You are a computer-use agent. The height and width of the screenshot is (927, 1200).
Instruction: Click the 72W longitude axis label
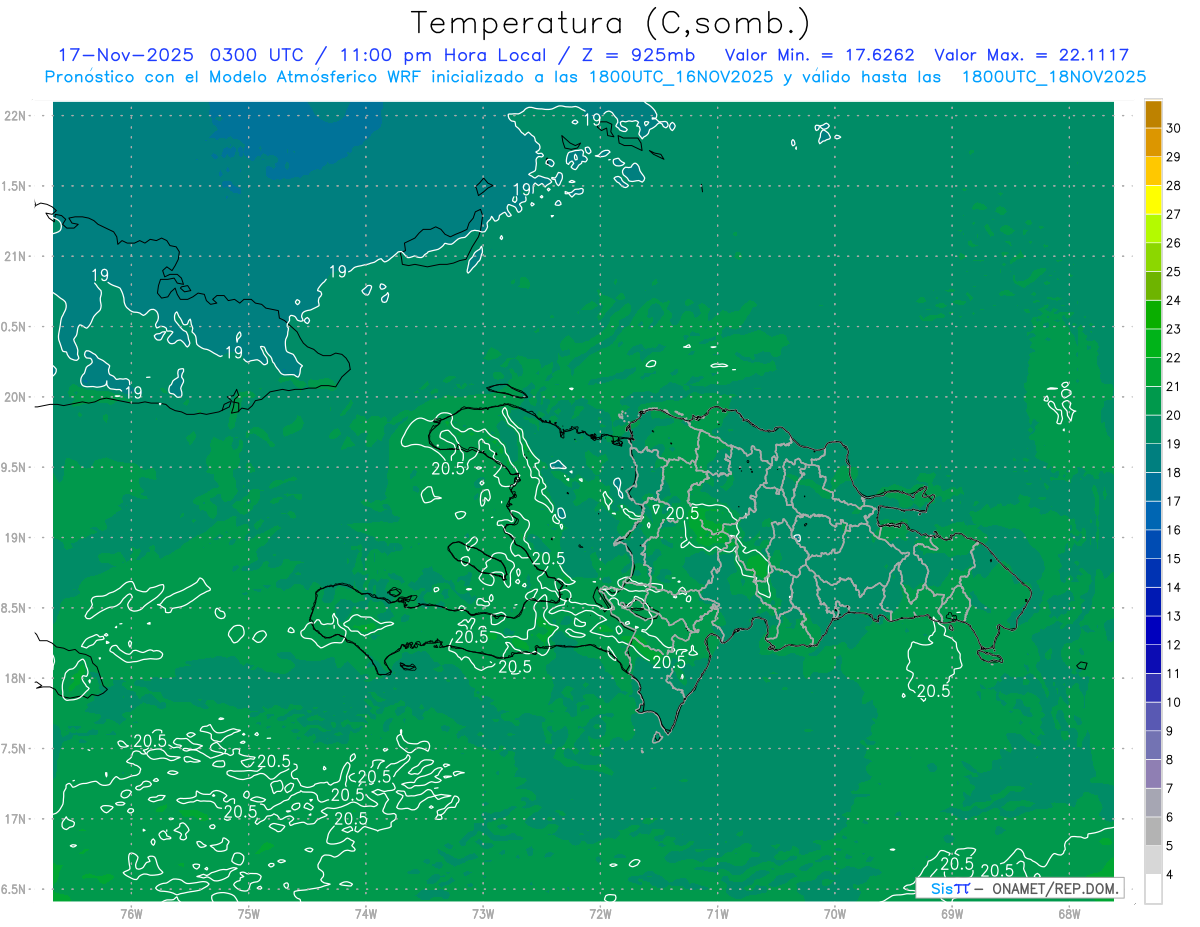600,914
